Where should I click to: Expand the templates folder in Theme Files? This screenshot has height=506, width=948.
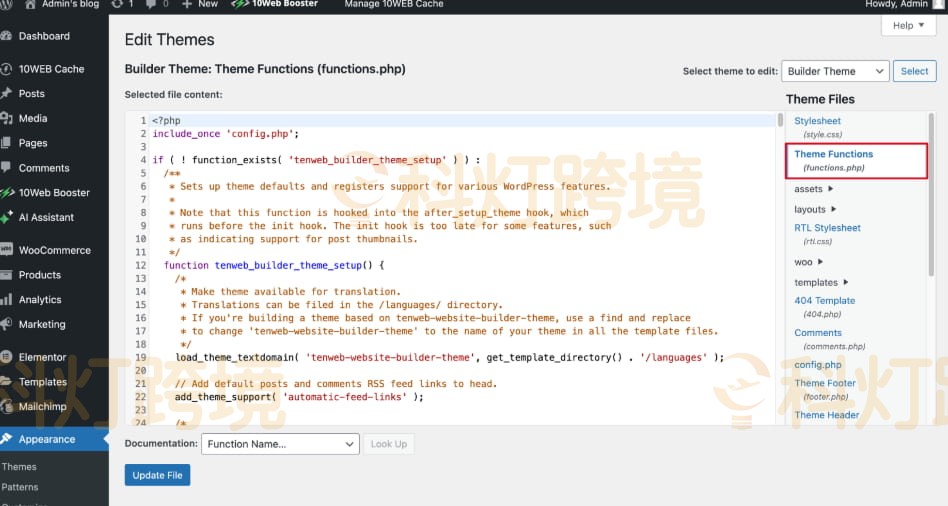point(821,283)
